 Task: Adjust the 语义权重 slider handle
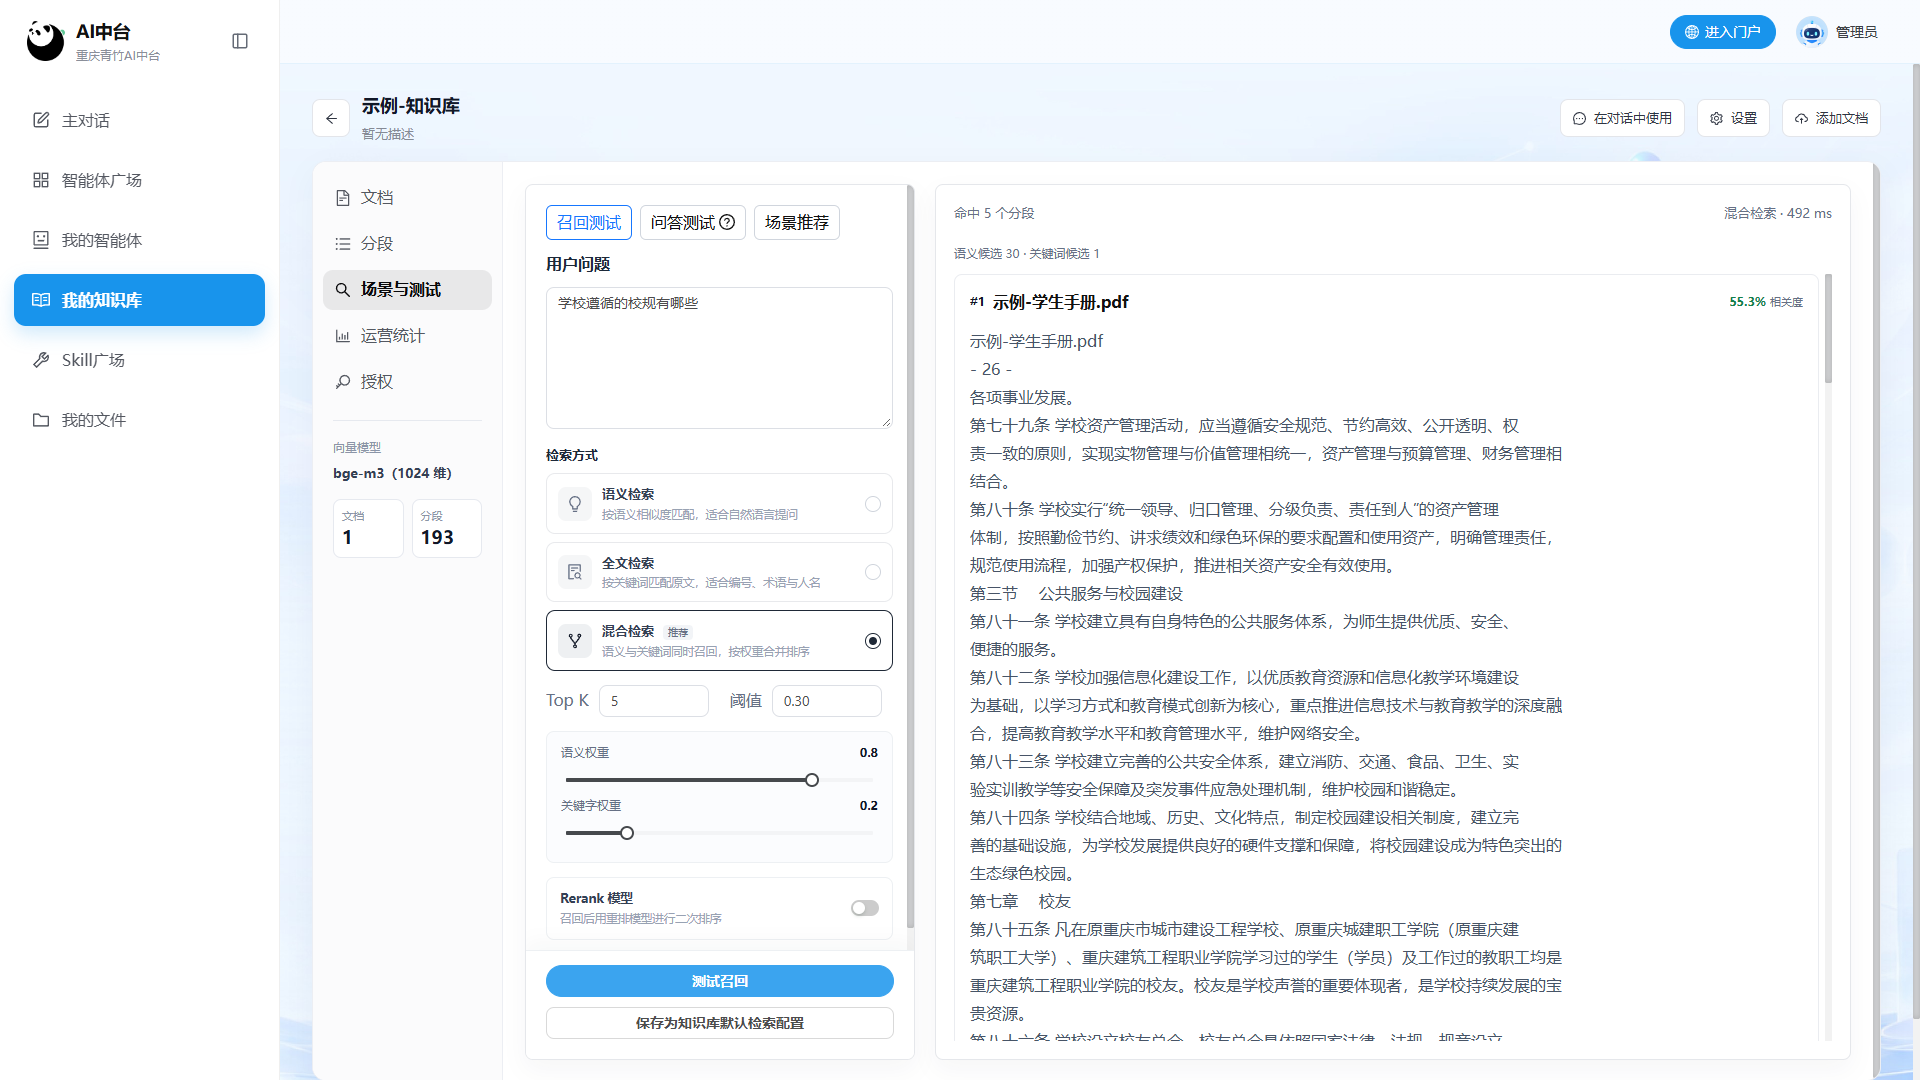pos(812,780)
